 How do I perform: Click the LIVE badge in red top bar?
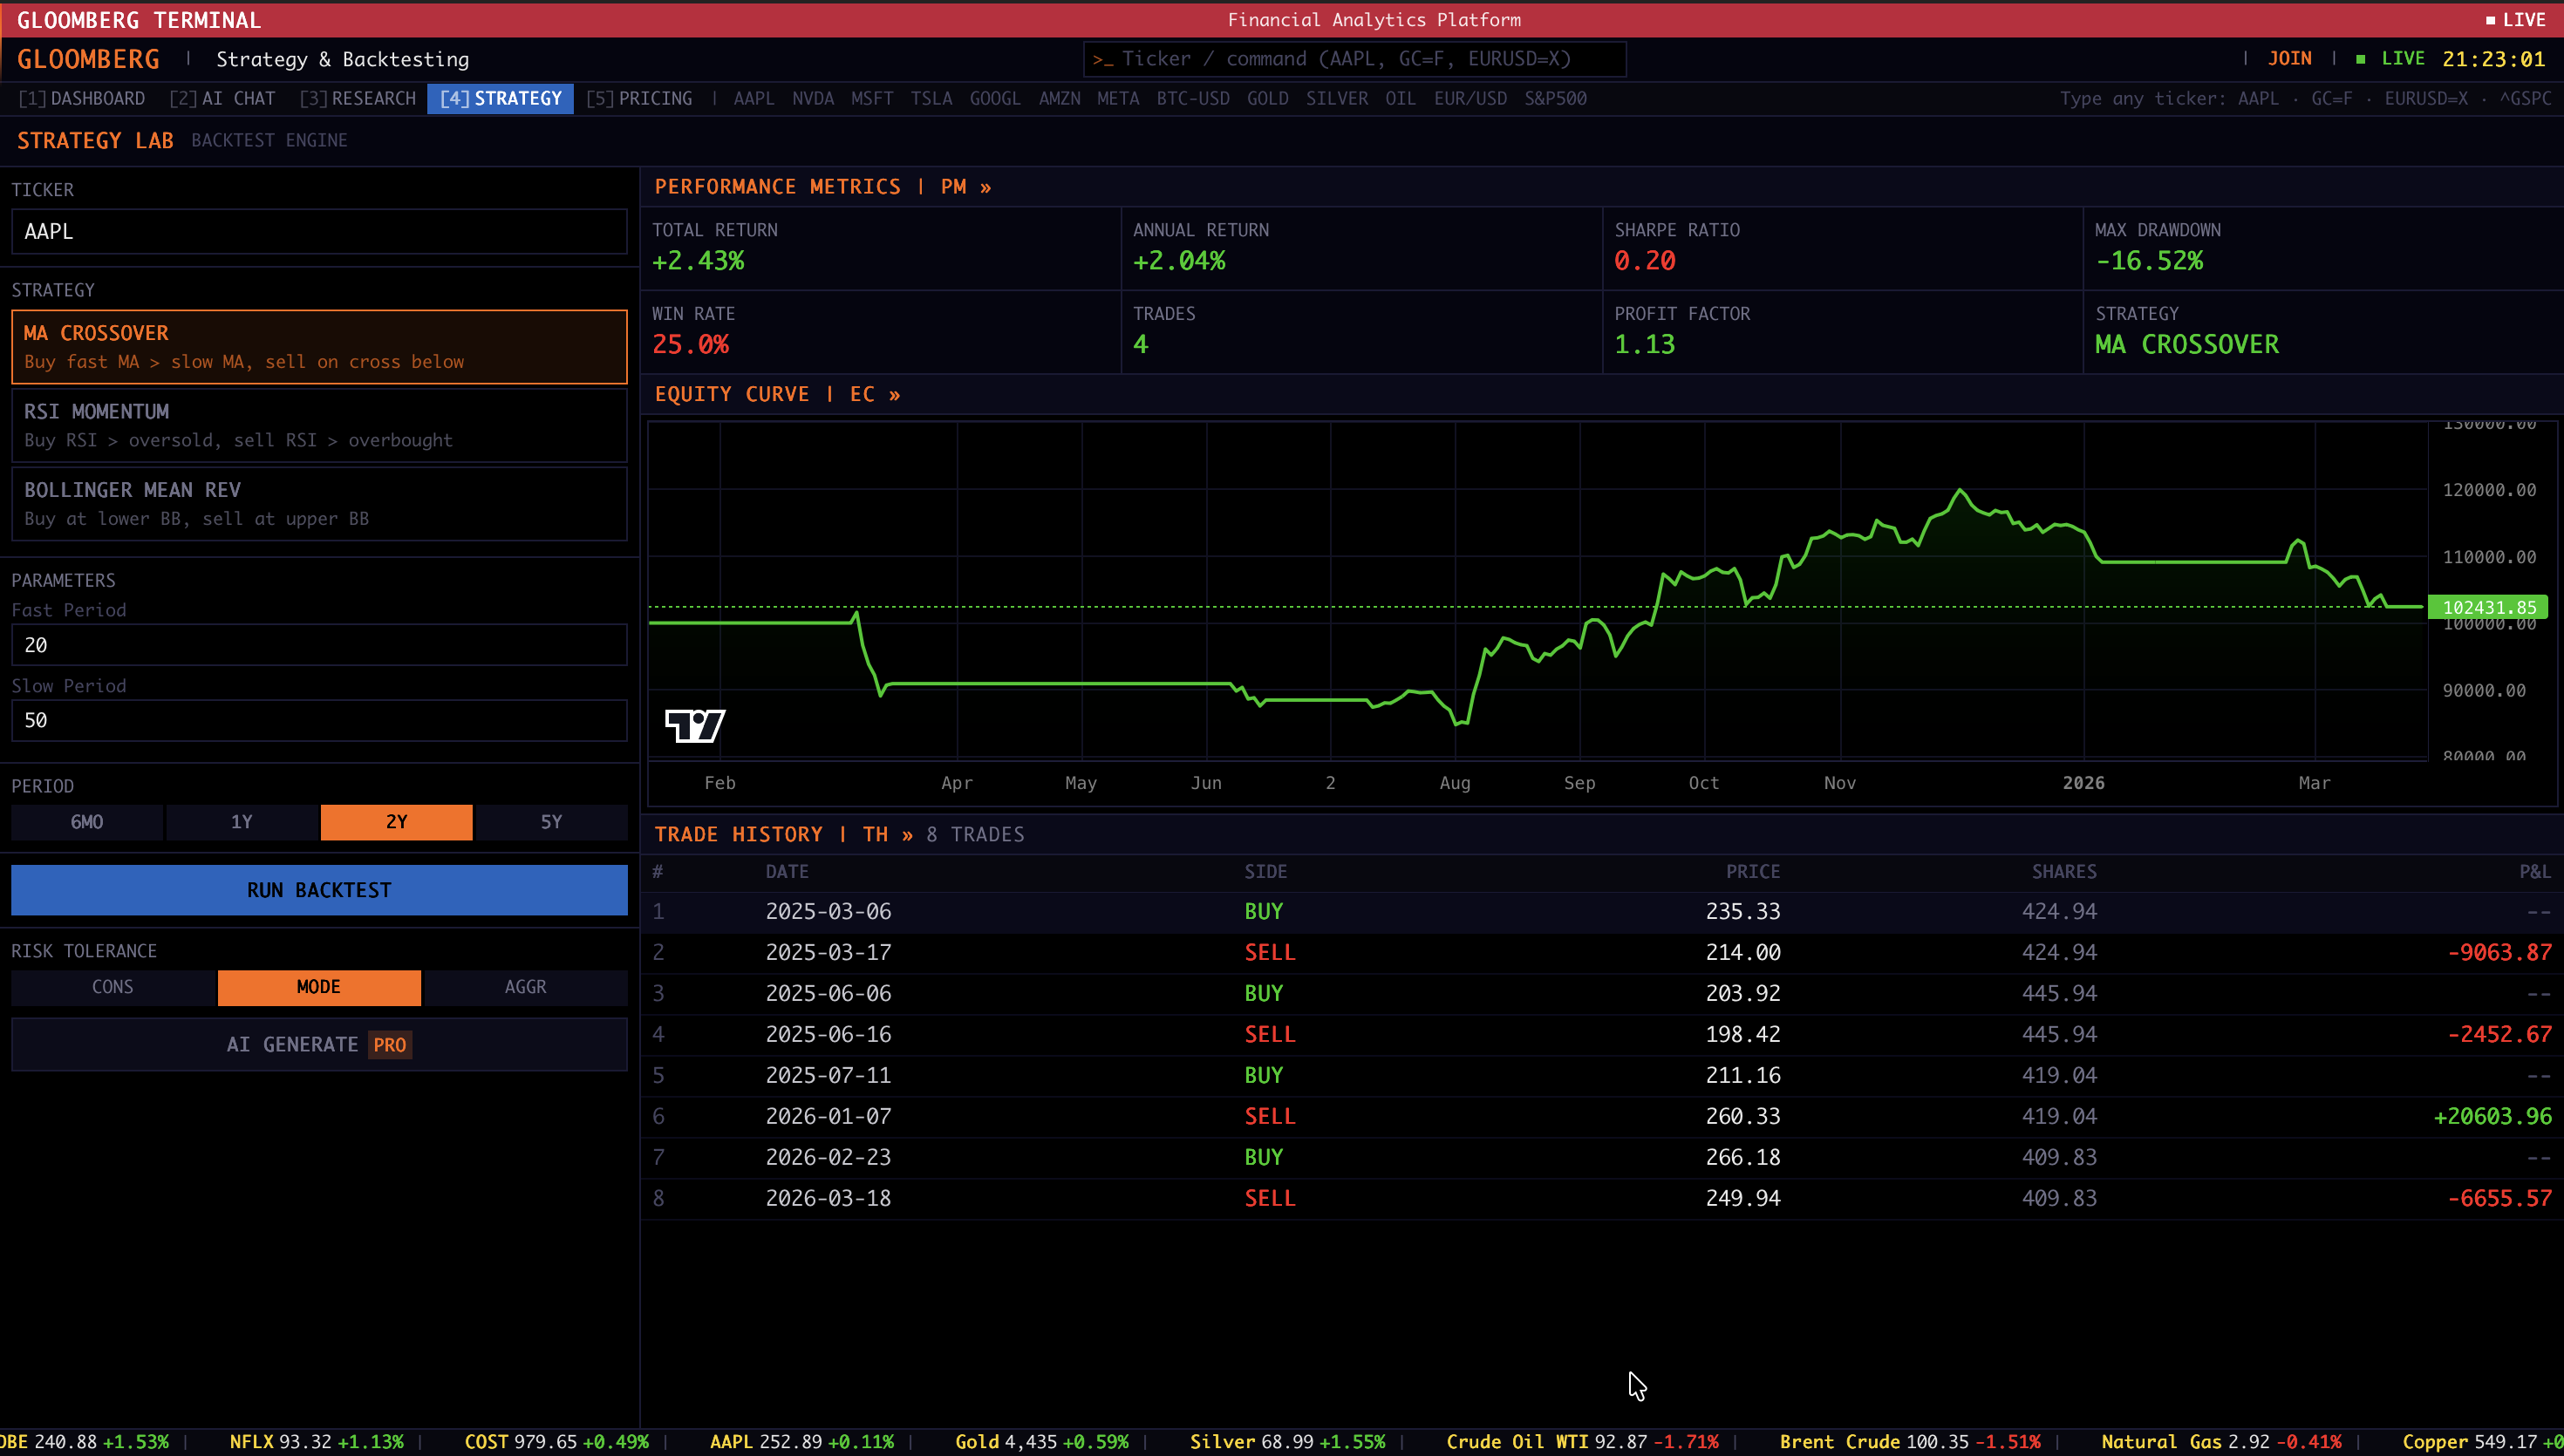point(2514,20)
